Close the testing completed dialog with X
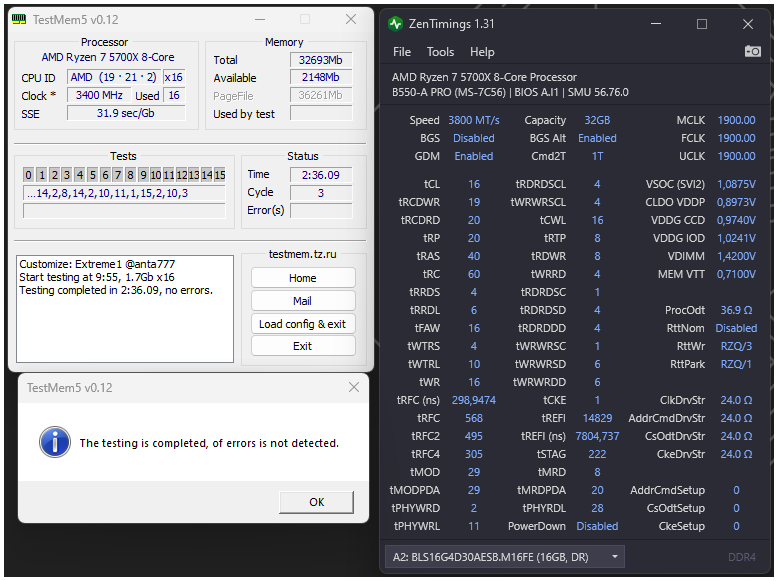This screenshot has width=778, height=581. [352, 387]
